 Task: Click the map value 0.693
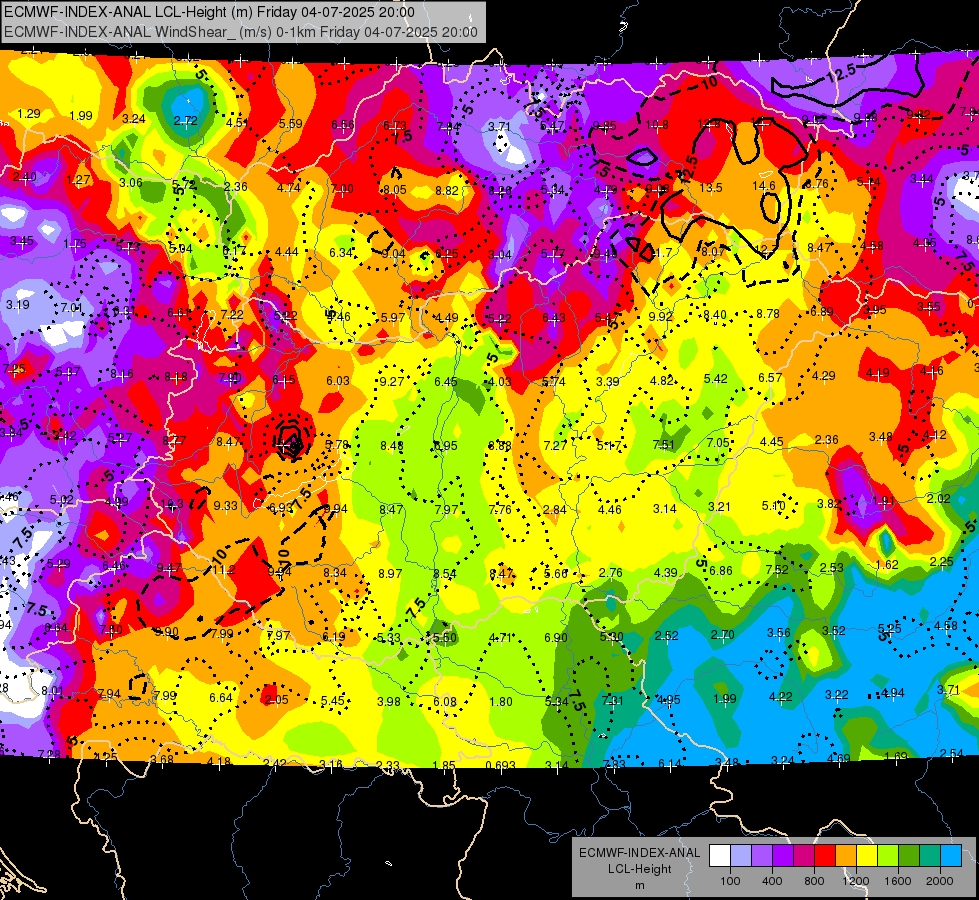click(x=501, y=765)
